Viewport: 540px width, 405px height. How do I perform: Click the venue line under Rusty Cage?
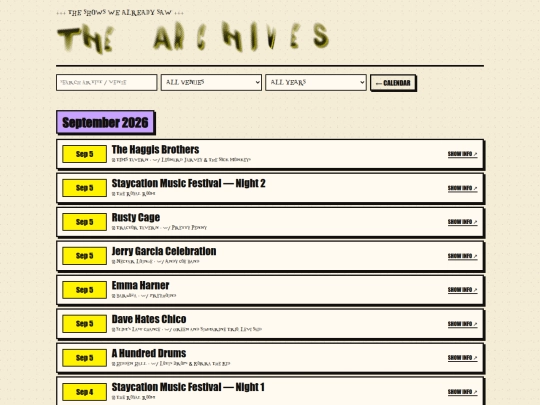click(x=159, y=228)
